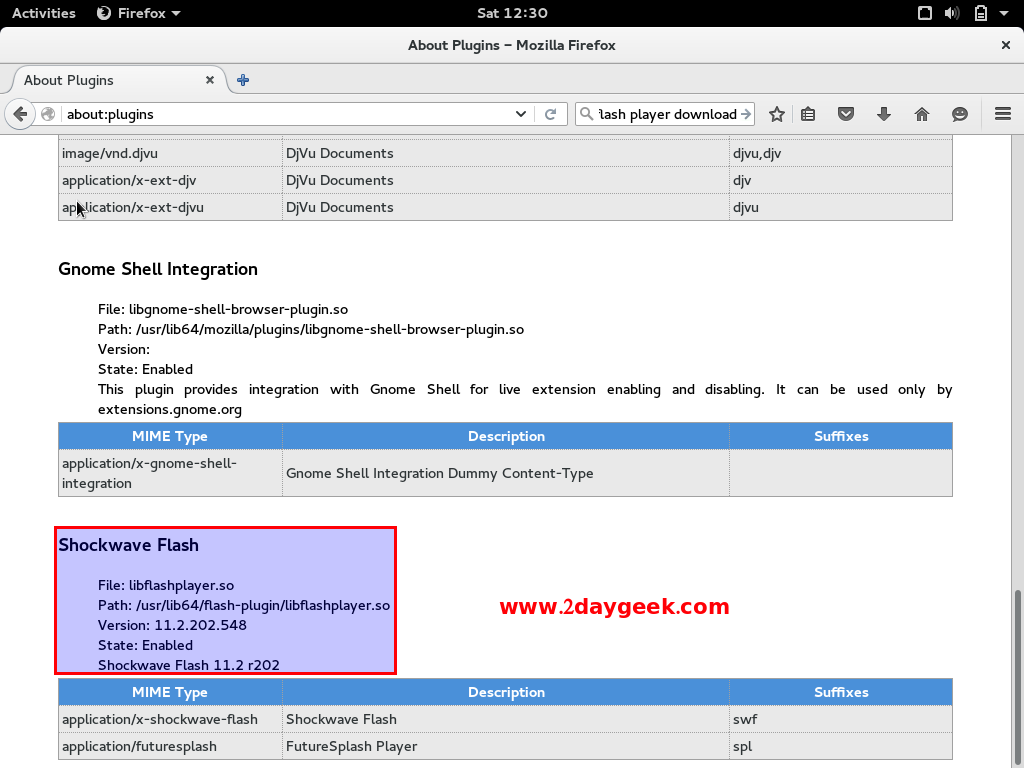Close the Firefox window
This screenshot has width=1024, height=768.
point(1006,45)
